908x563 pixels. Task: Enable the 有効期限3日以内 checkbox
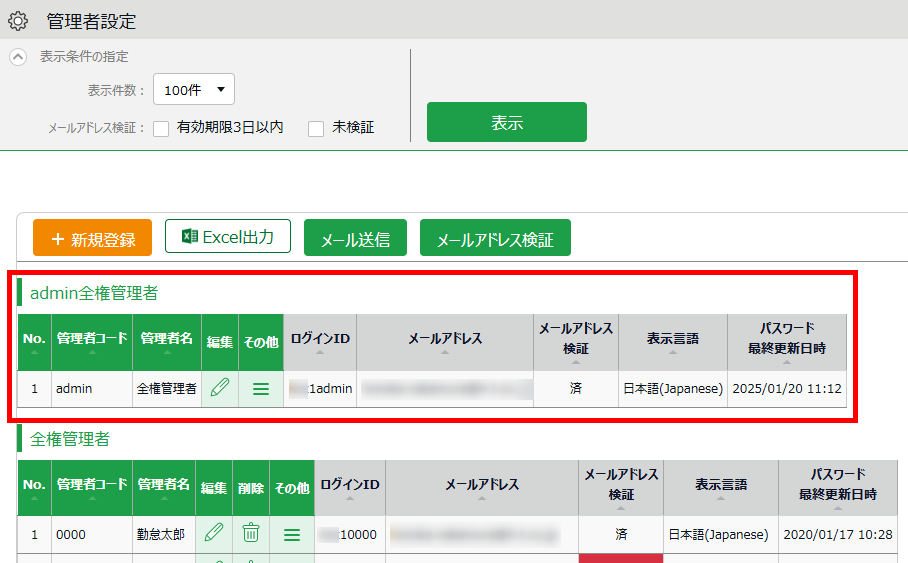(161, 128)
